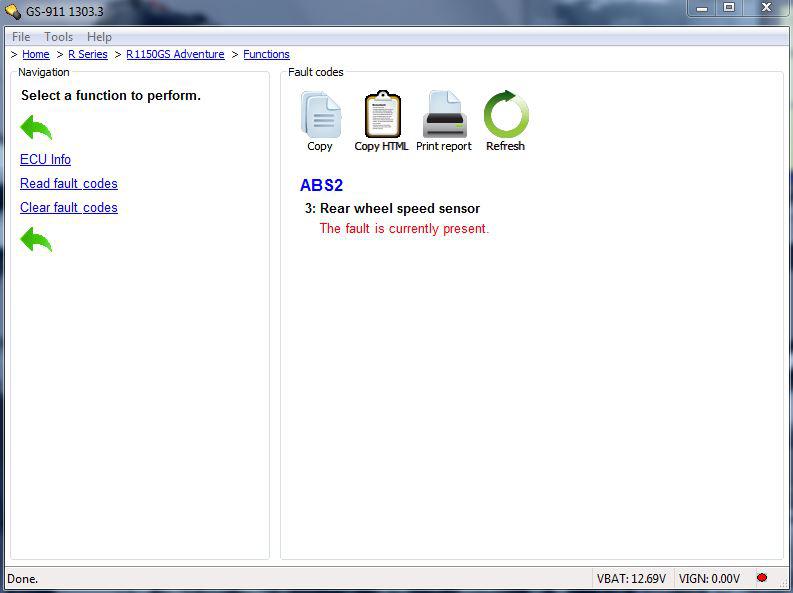Screen dimensions: 793x593
Task: Click the upper green back arrow
Action: (x=36, y=127)
